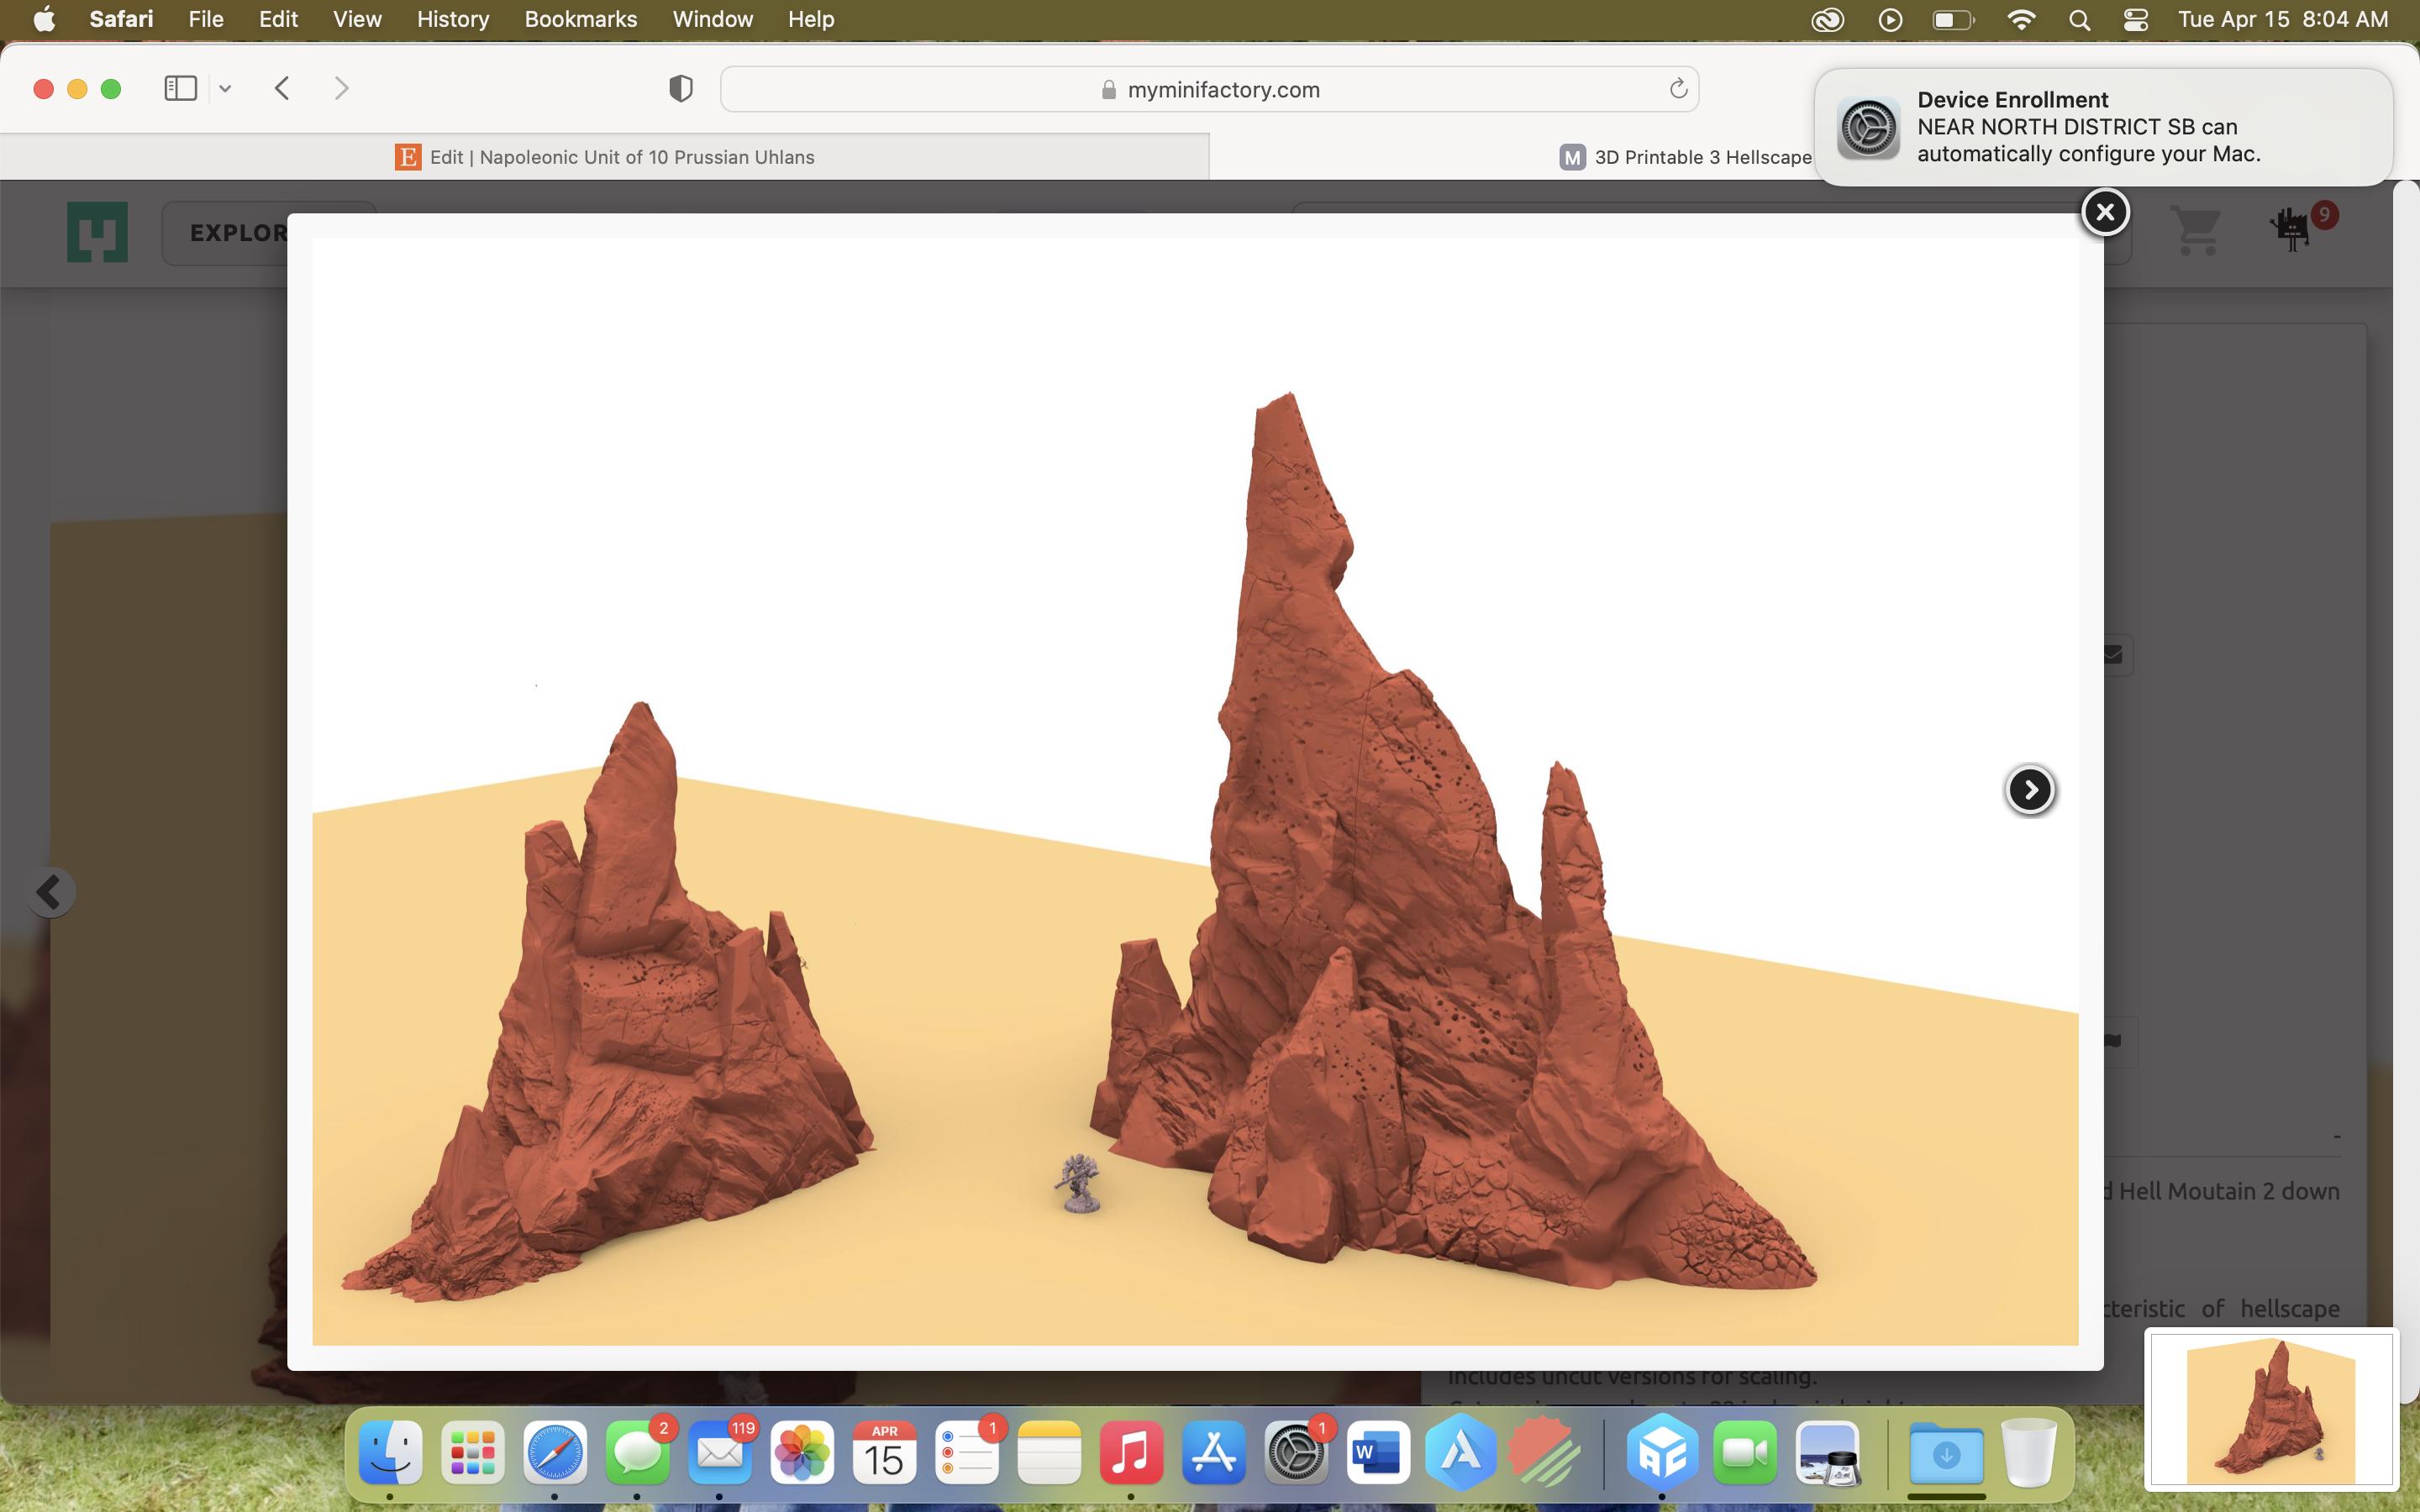Open the Help menu
This screenshot has height=1512, width=2420.
pos(810,19)
